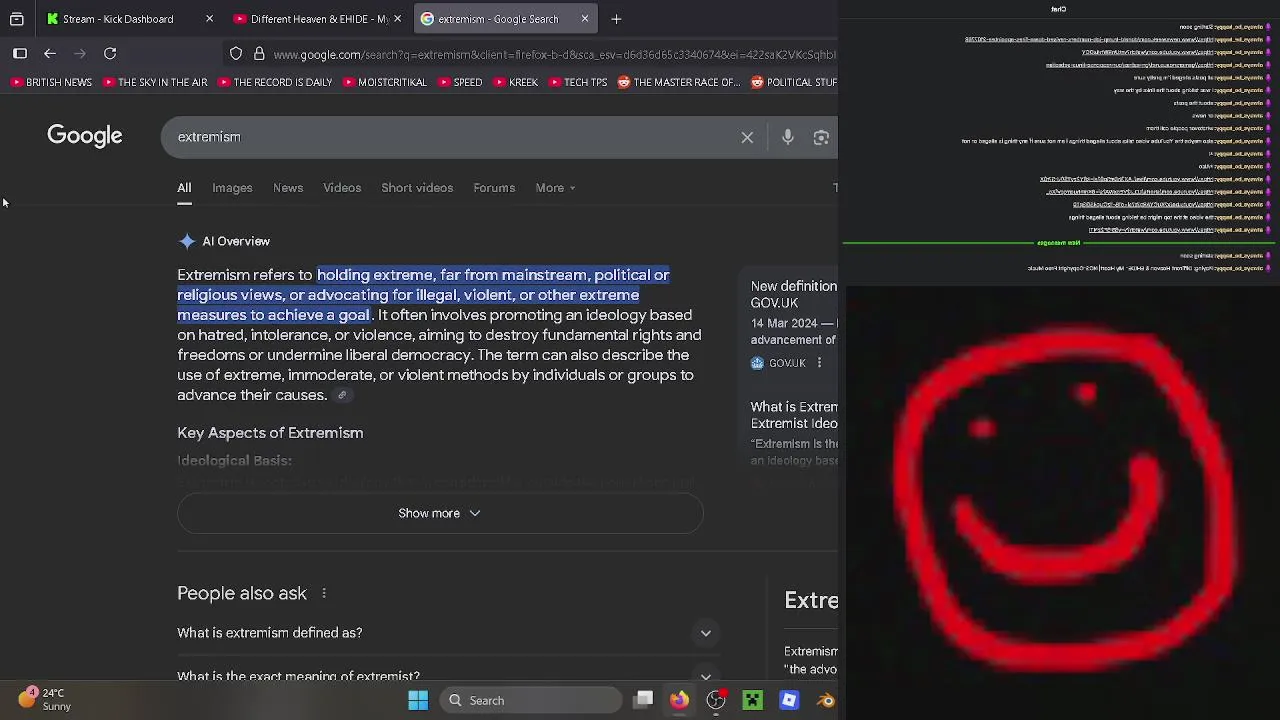Open the weather widget showing 24°C
This screenshot has width=1280, height=720.
[45, 699]
